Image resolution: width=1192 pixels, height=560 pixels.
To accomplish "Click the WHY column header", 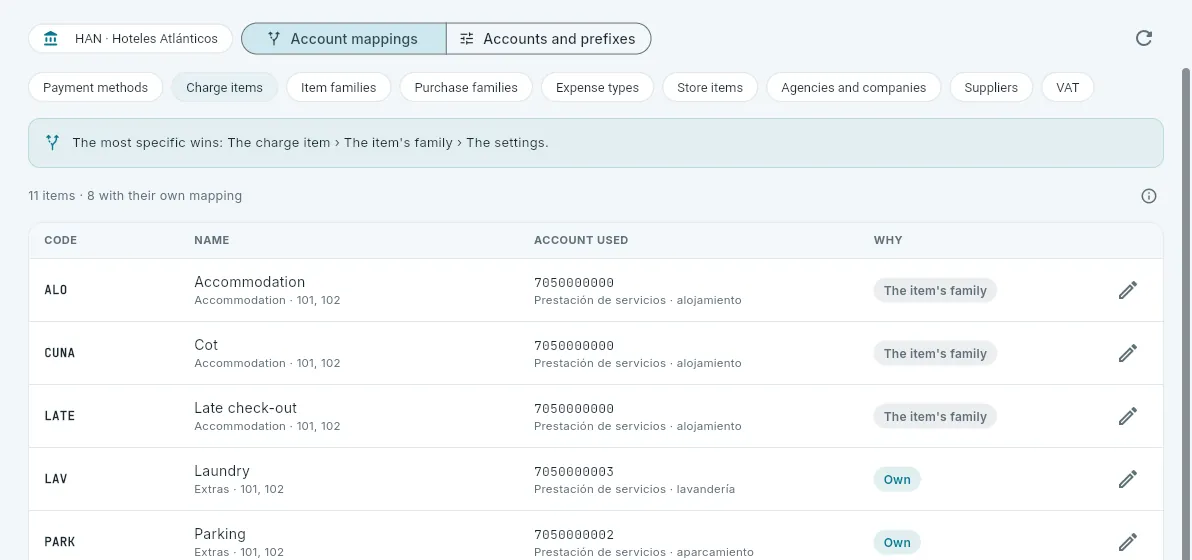I will coord(888,240).
